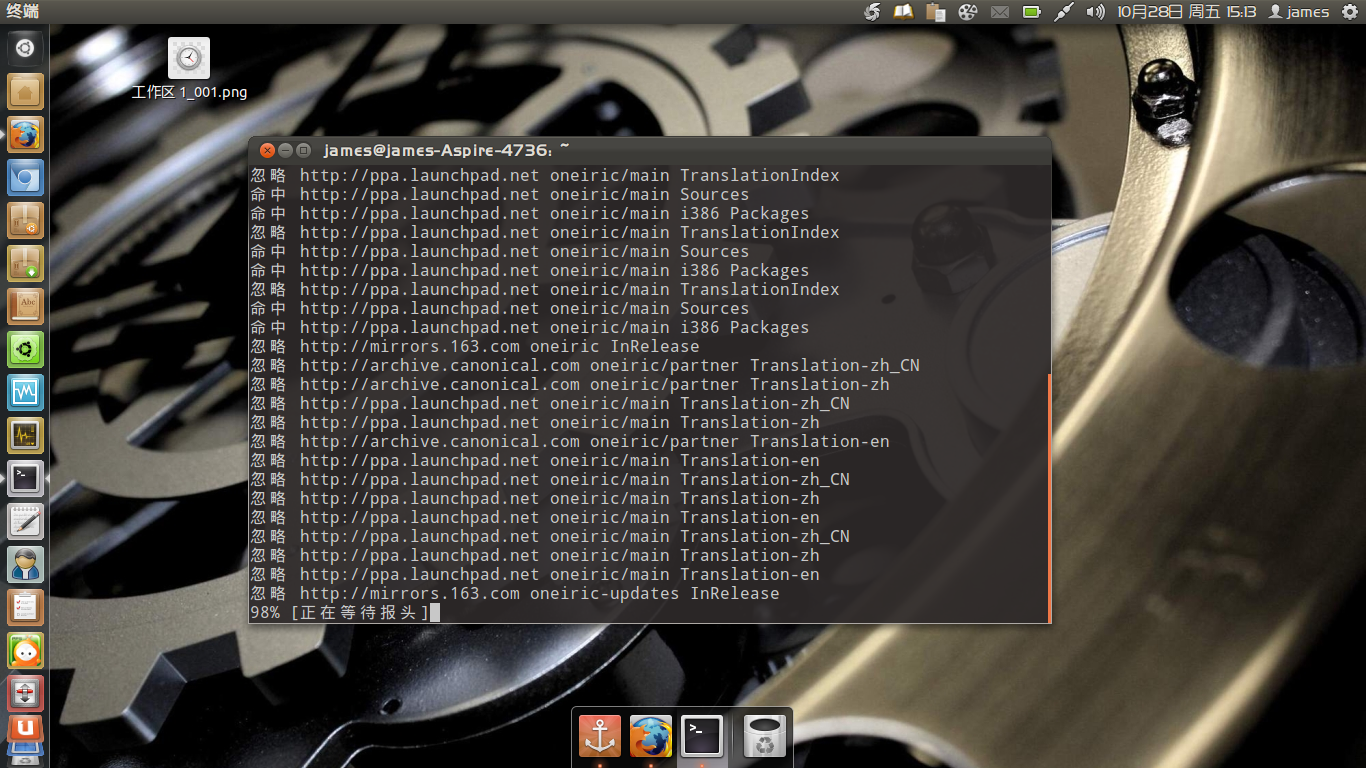
Task: Open package installer box with green arrow
Action: coord(25,263)
